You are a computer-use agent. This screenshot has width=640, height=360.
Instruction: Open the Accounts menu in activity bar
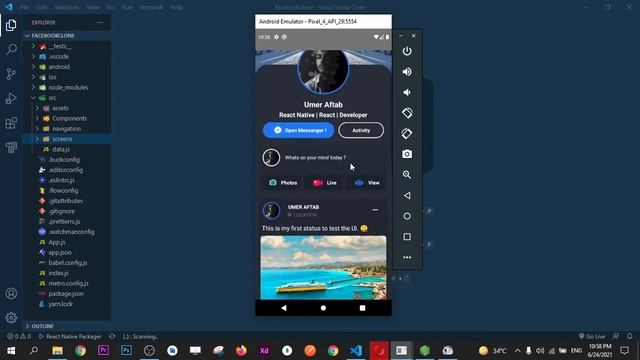(x=11, y=293)
